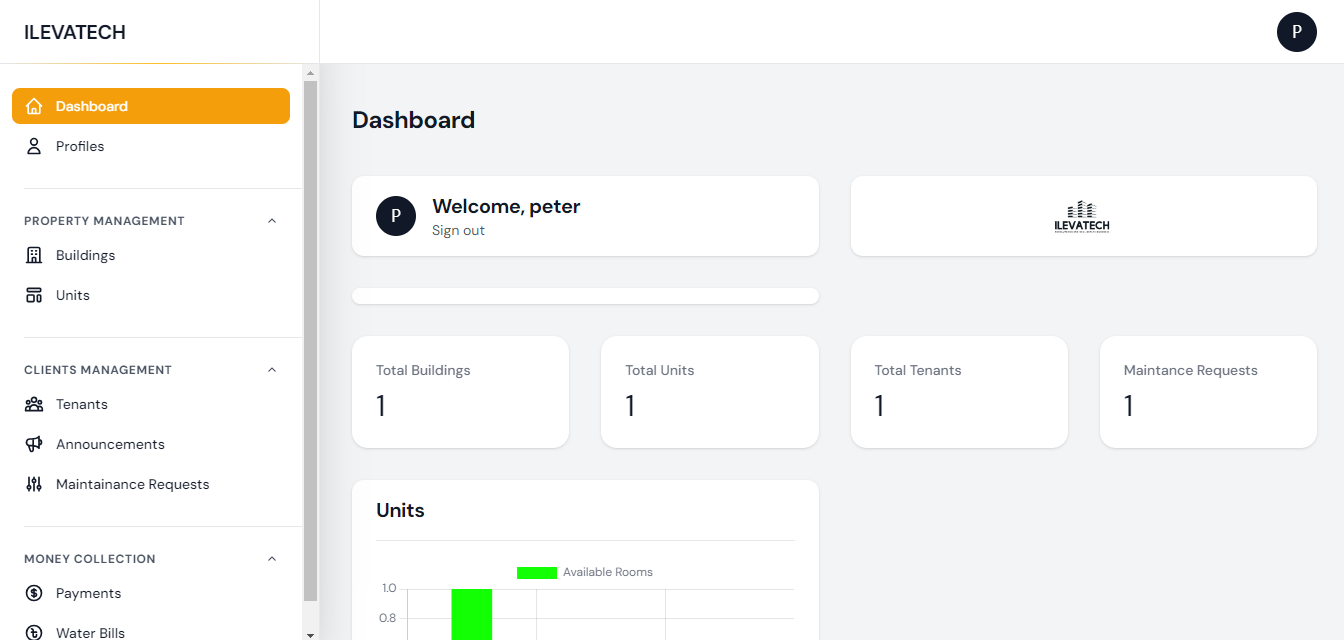Go to Units page in sidebar
The height and width of the screenshot is (640, 1344).
click(151, 295)
